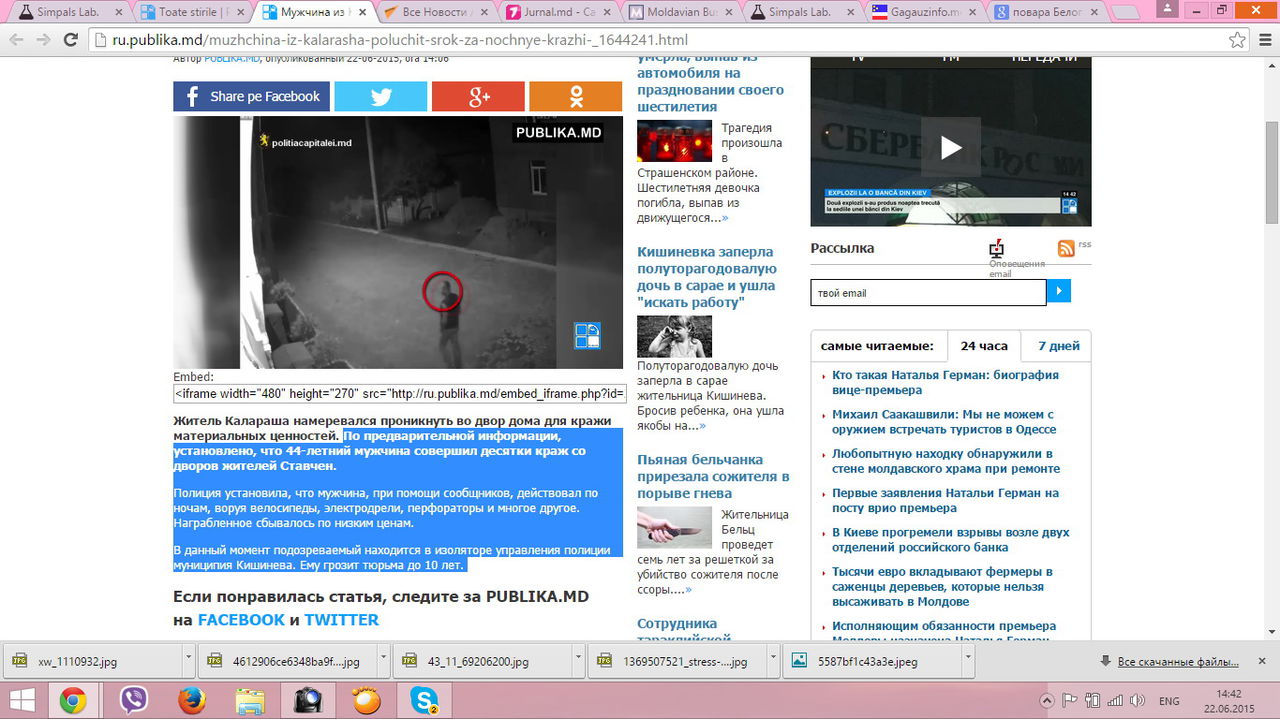Expand dropdown arrow for 4612906ce6348ba9f download
1280x719 pixels.
point(384,661)
